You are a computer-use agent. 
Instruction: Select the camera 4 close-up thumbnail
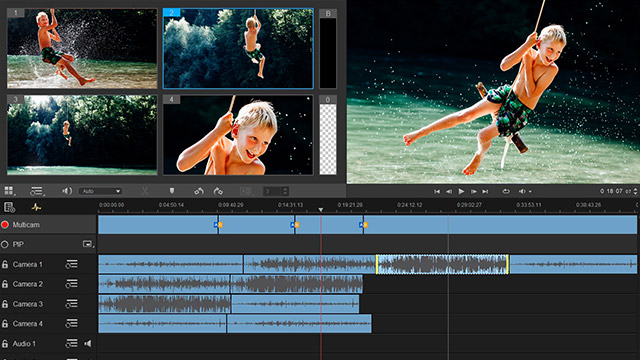click(238, 135)
